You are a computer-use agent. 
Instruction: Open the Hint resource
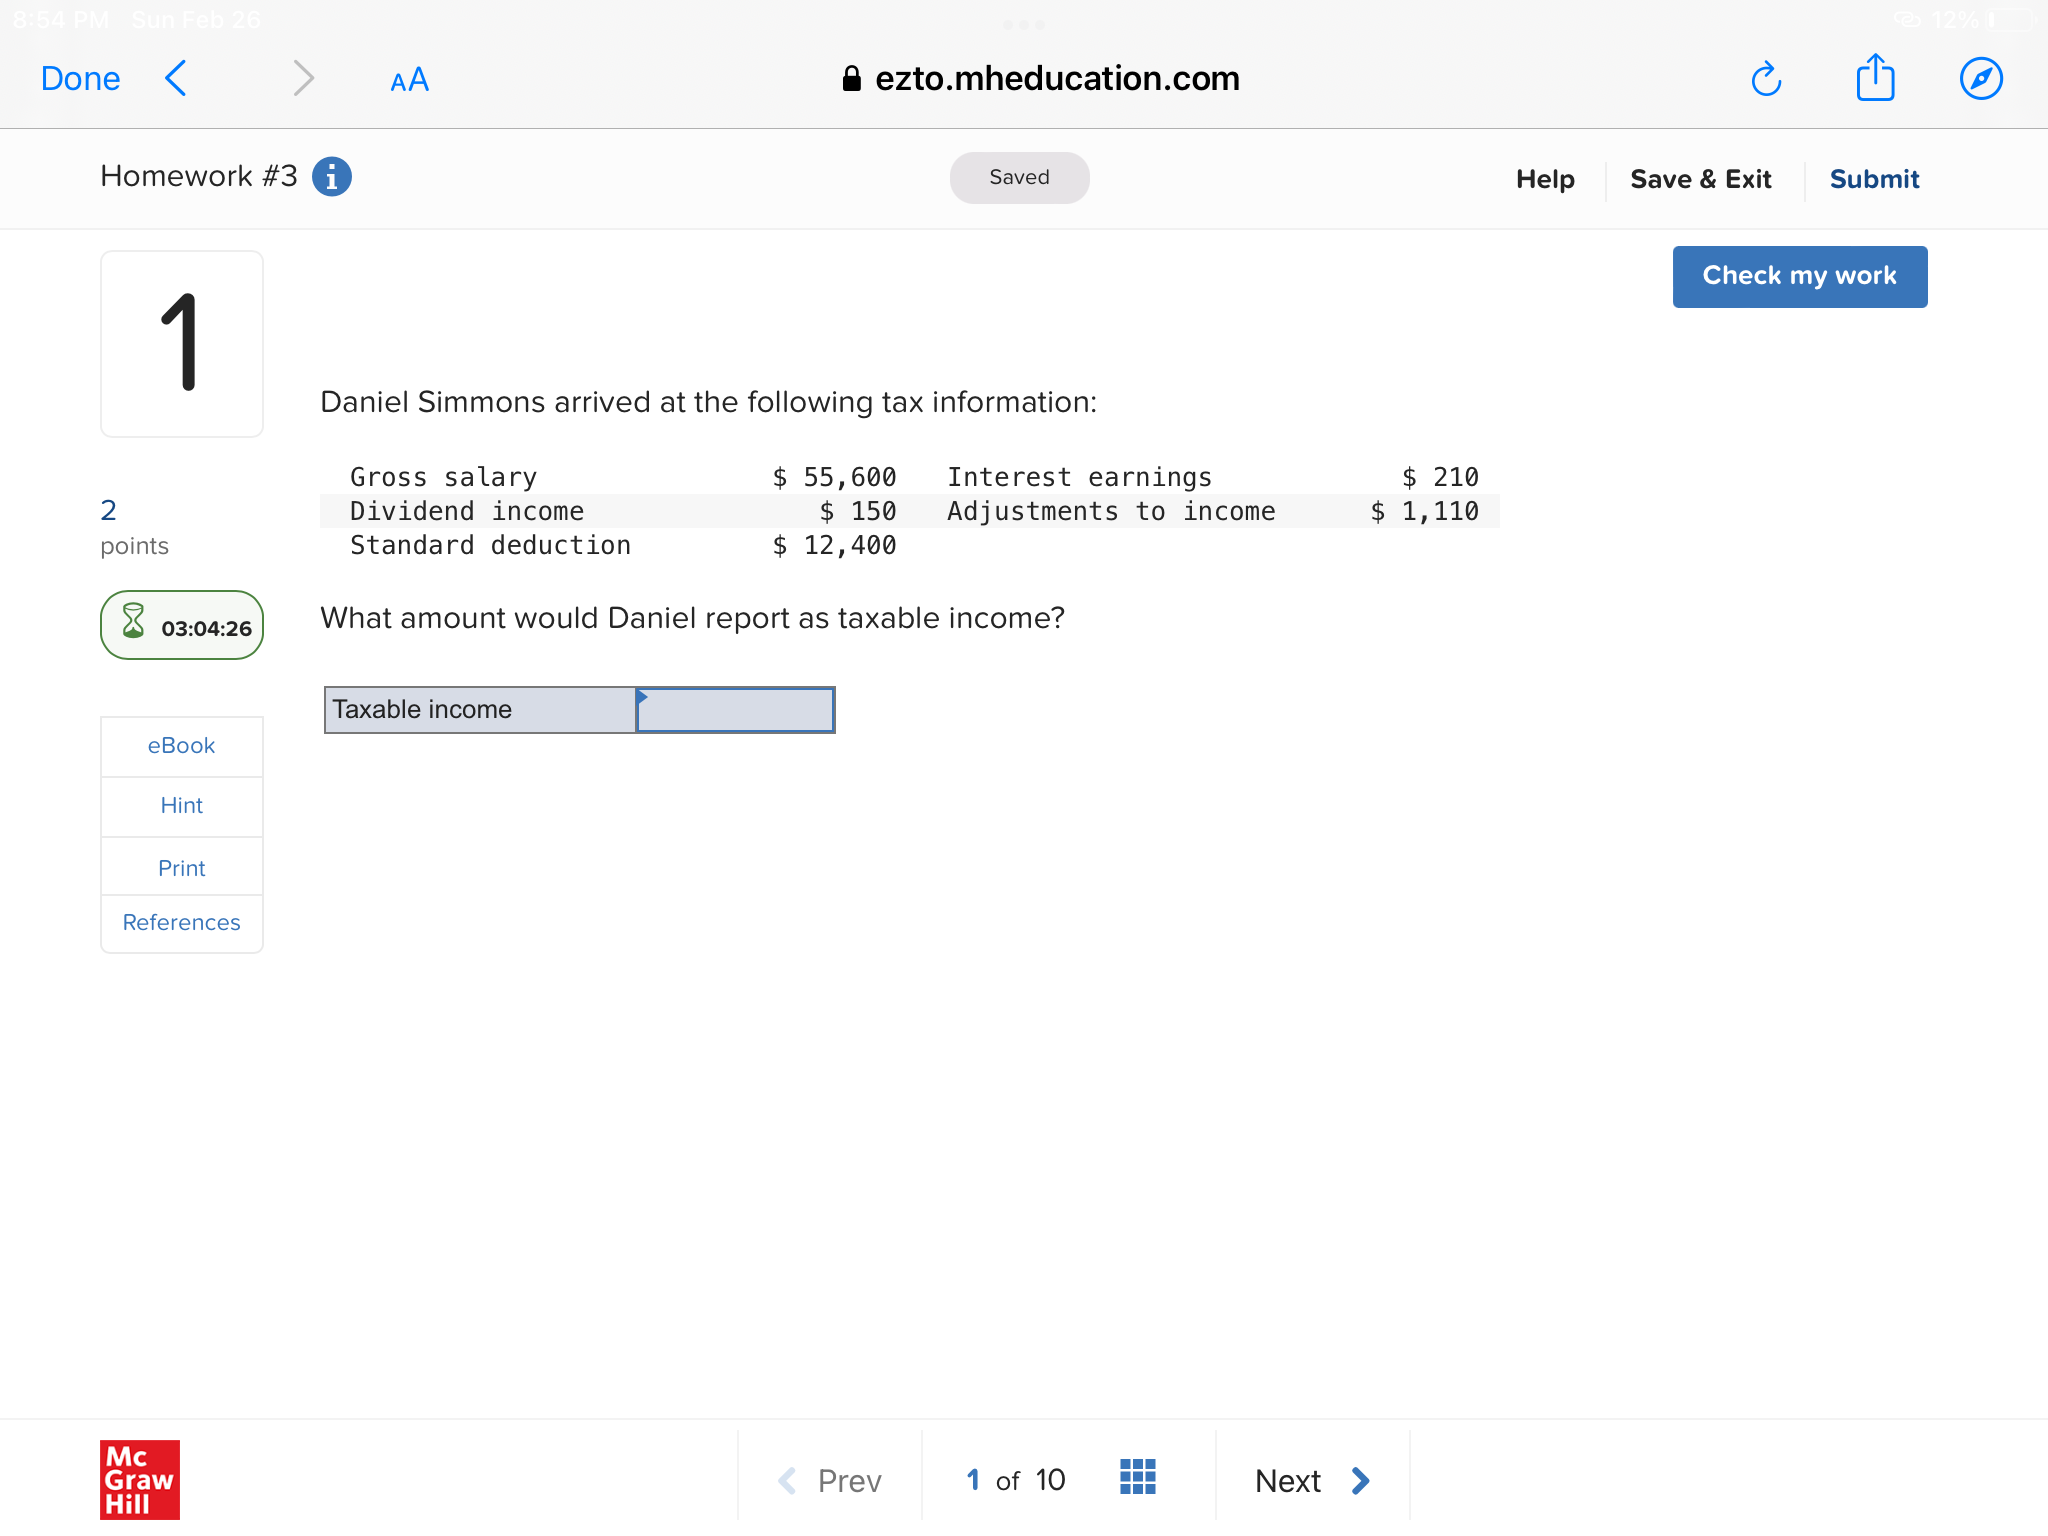pos(181,806)
